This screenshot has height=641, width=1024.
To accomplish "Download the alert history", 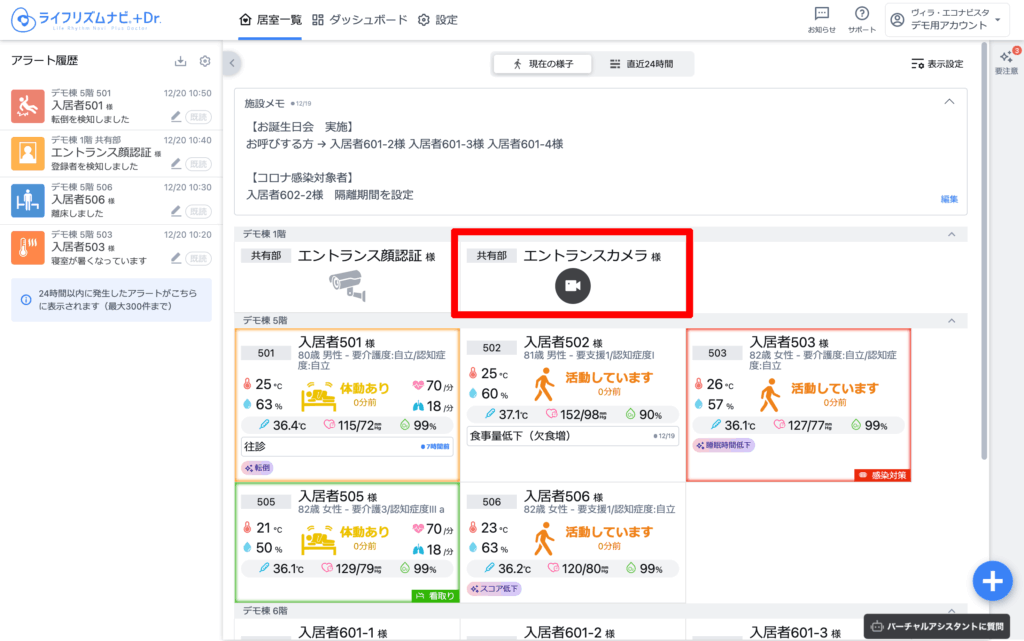I will click(180, 61).
